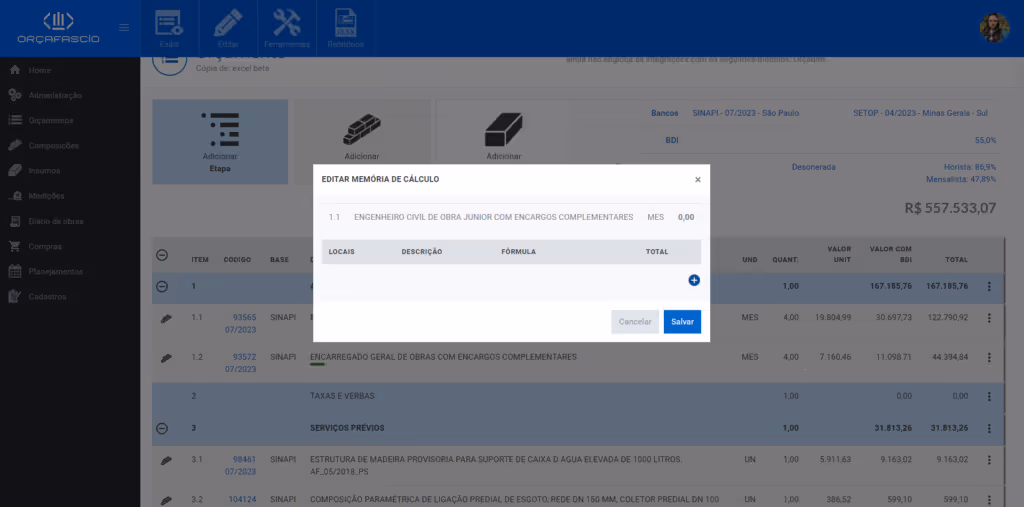Open code 98461 link
This screenshot has height=507, width=1024.
244,460
